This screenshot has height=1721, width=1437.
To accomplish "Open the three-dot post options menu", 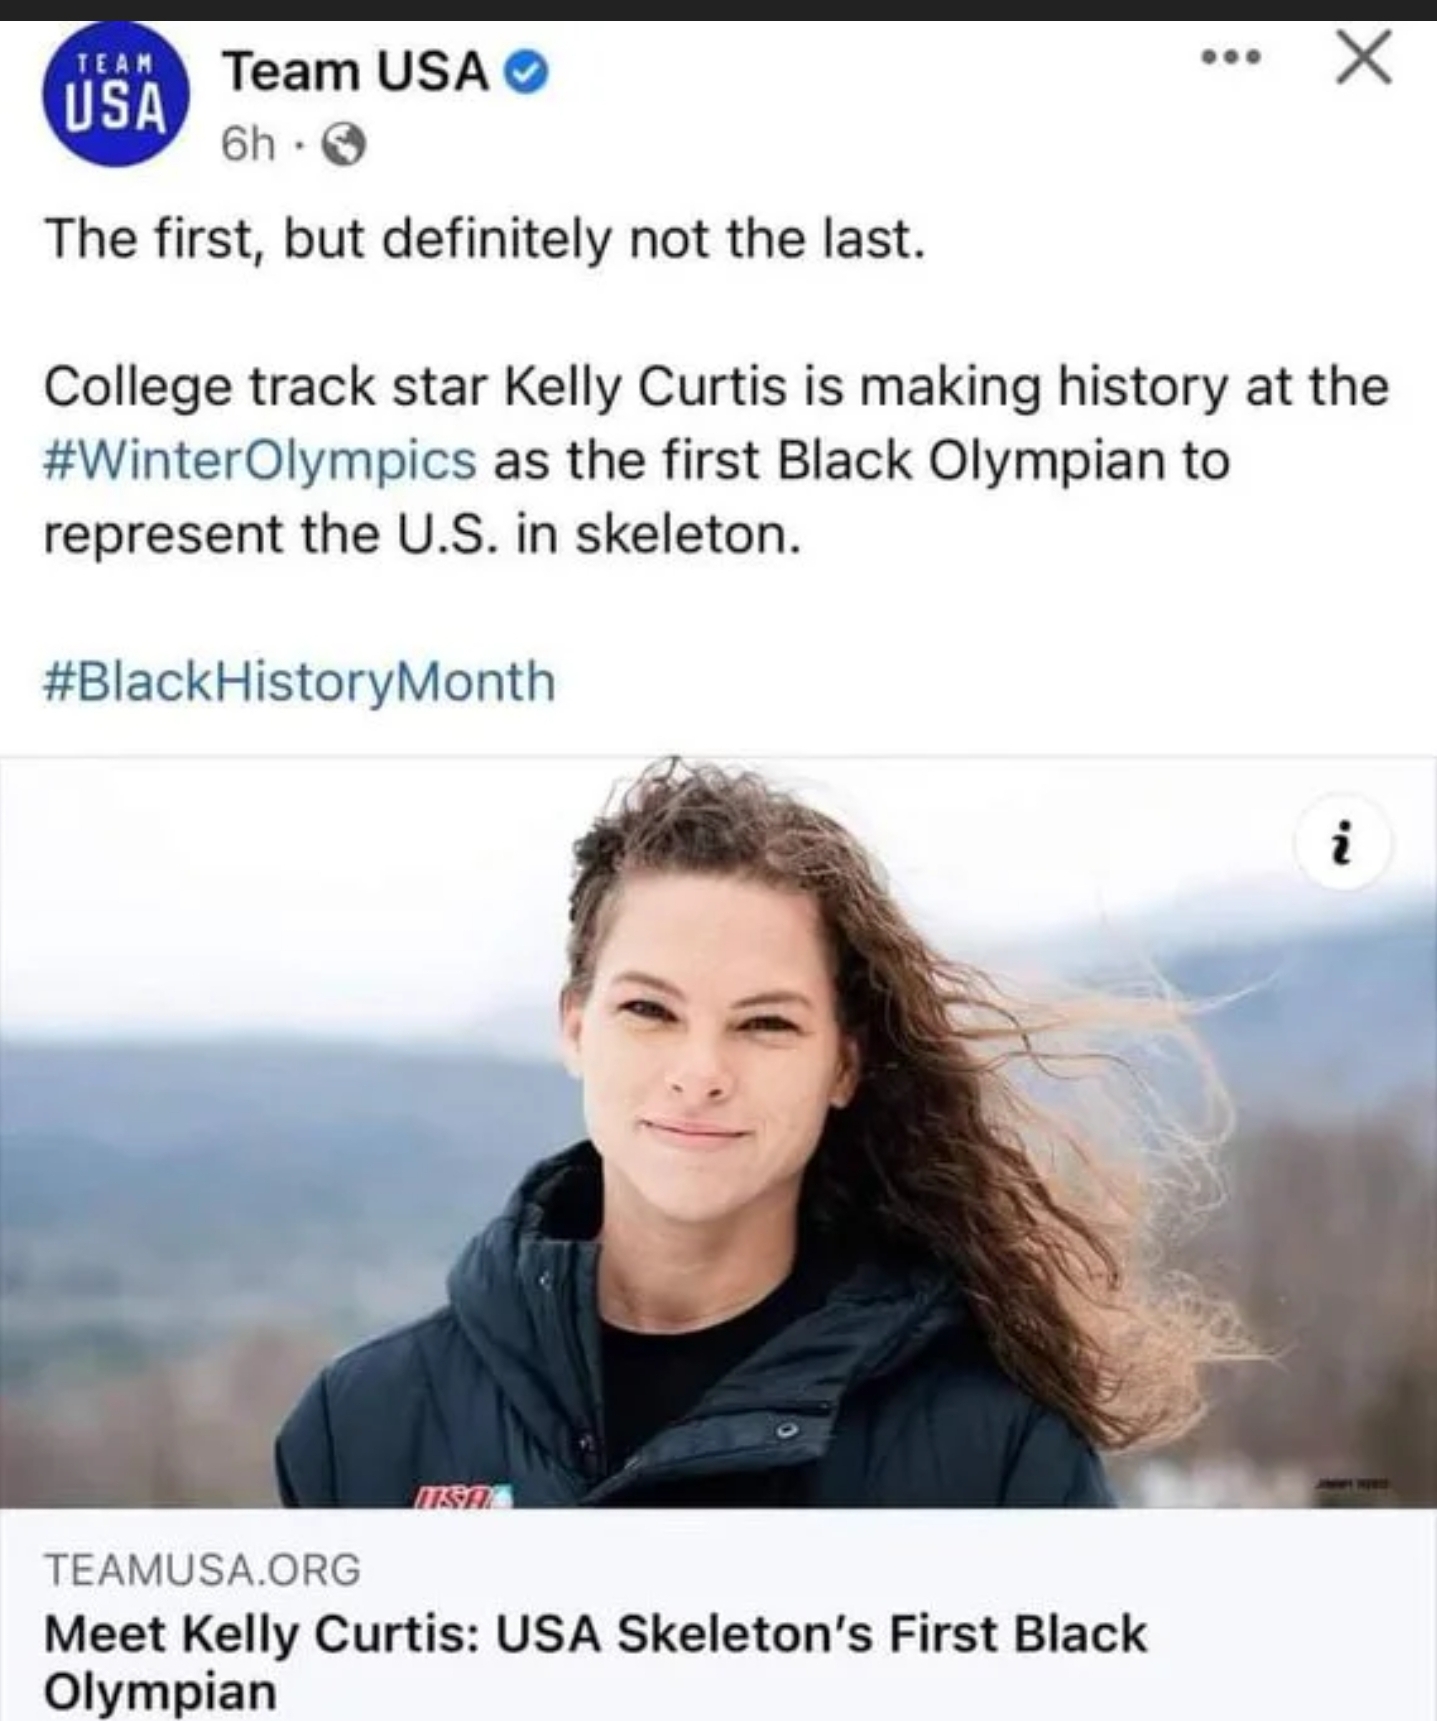I will pyautogui.click(x=1230, y=58).
